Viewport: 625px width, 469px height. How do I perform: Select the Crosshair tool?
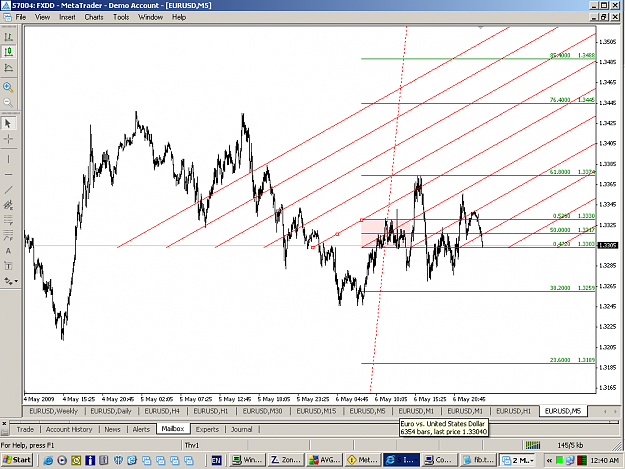[8, 139]
